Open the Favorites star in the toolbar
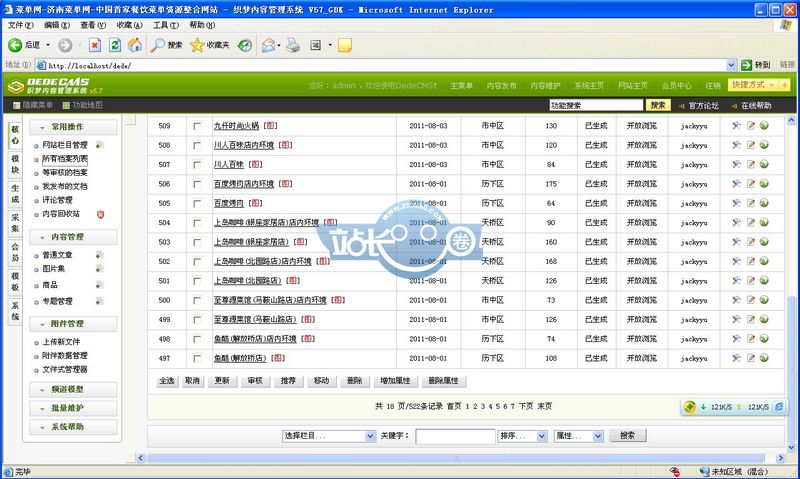800x479 pixels. tap(197, 45)
